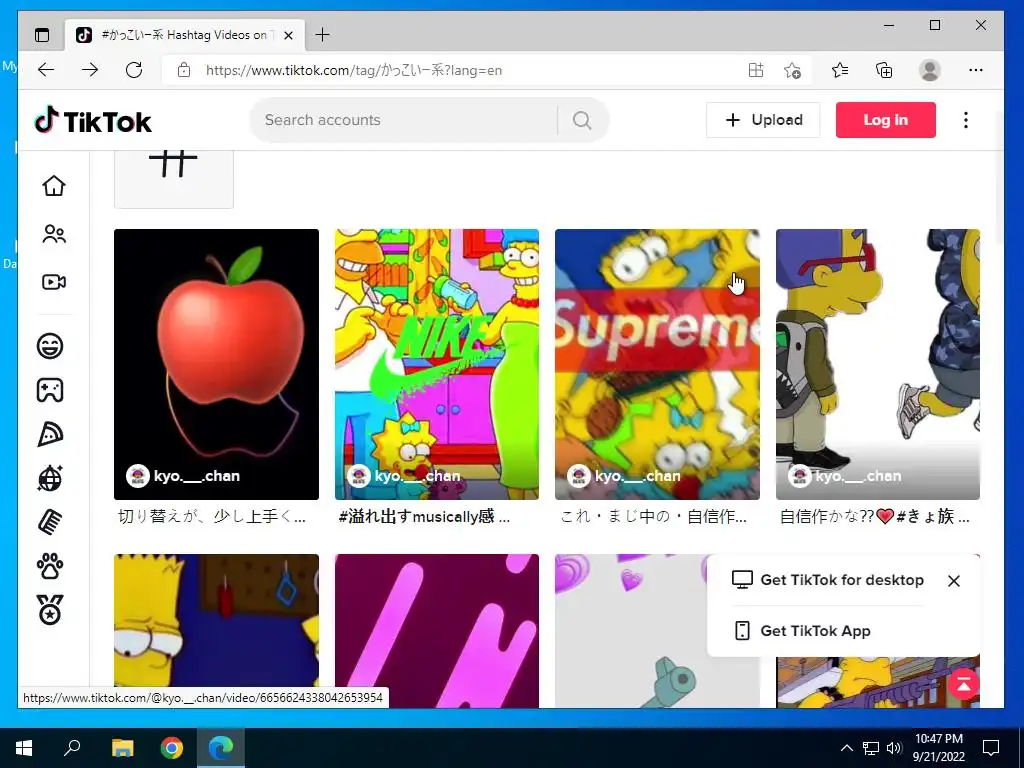
Task: Select the Beauty comb category icon
Action: 50,522
